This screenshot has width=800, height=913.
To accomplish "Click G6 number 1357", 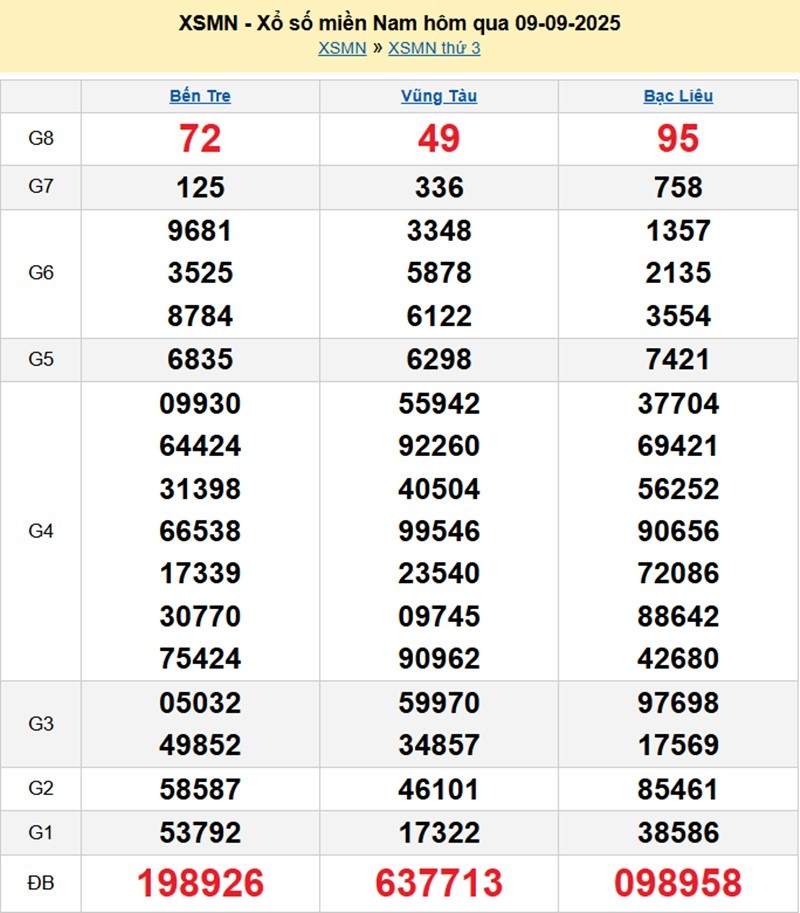I will click(x=678, y=231).
